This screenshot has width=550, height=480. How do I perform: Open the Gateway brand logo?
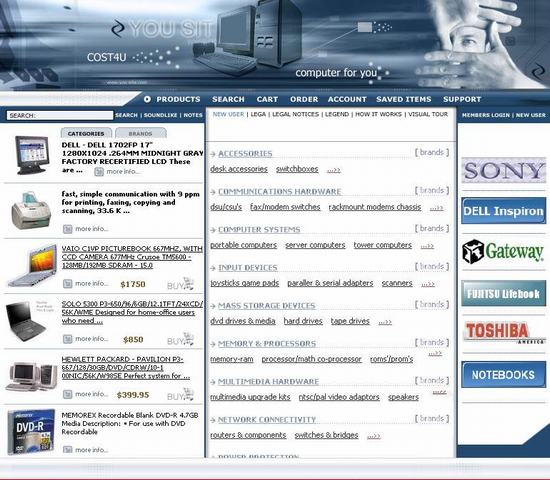point(503,251)
